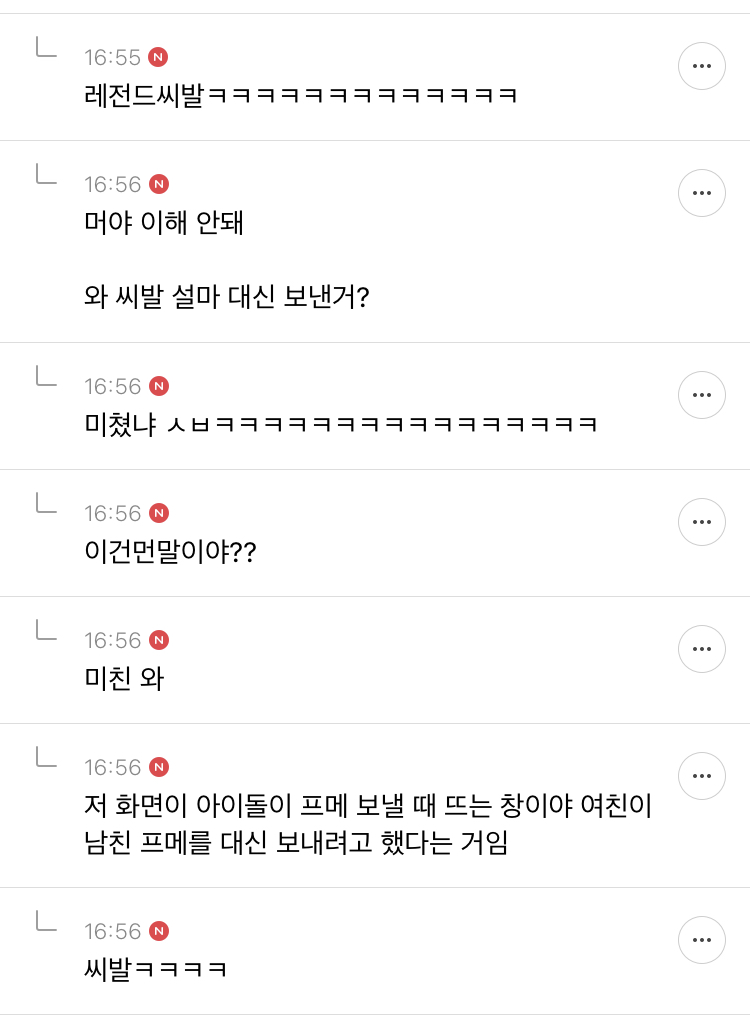The height and width of the screenshot is (1022, 750).
Task: Tap the more button beside "미친 와"
Action: (701, 649)
